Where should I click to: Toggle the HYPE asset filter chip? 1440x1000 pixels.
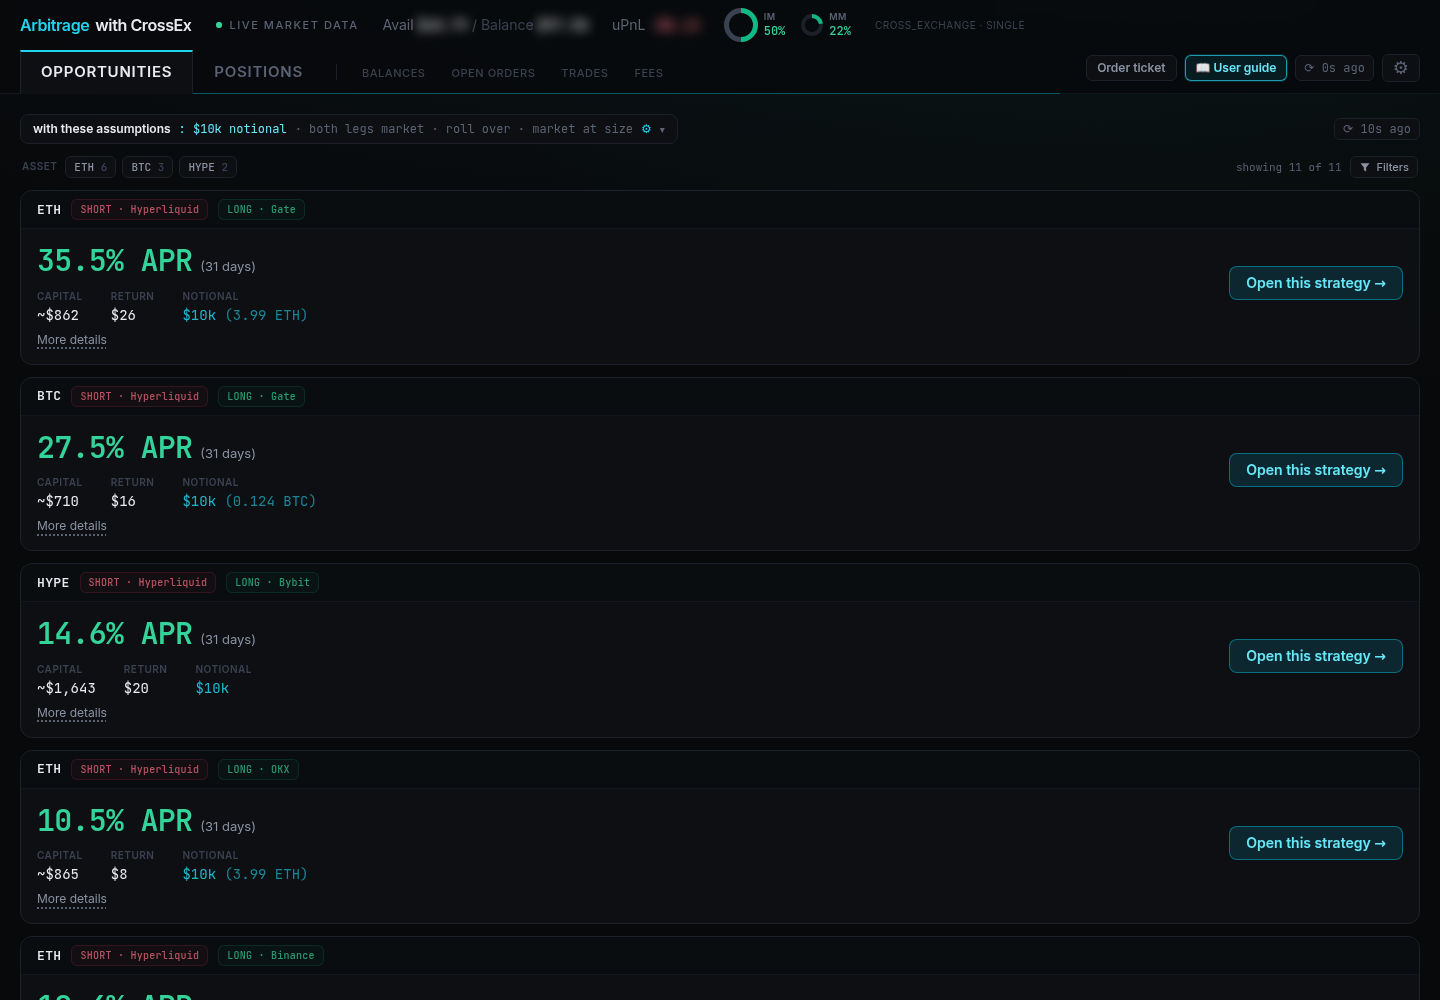pyautogui.click(x=208, y=167)
